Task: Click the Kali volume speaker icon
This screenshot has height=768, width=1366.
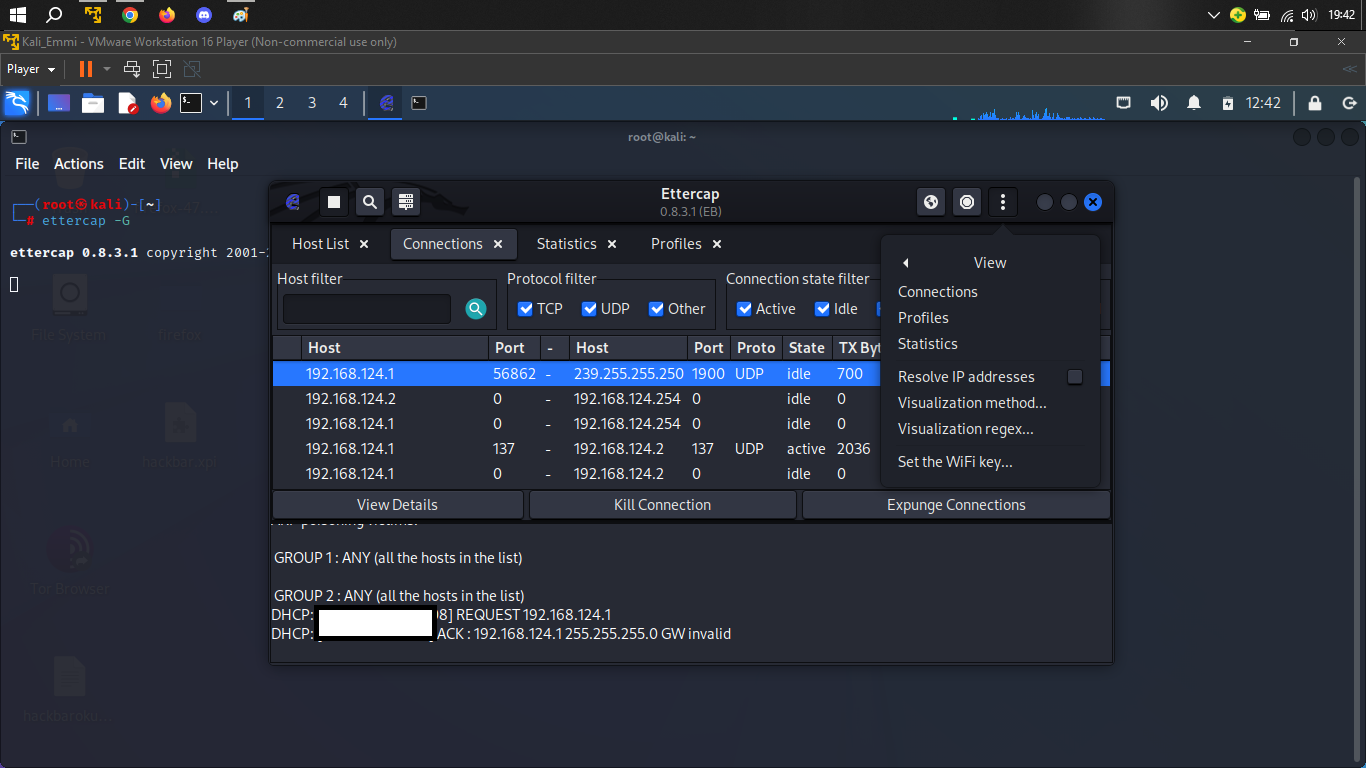Action: click(x=1159, y=103)
